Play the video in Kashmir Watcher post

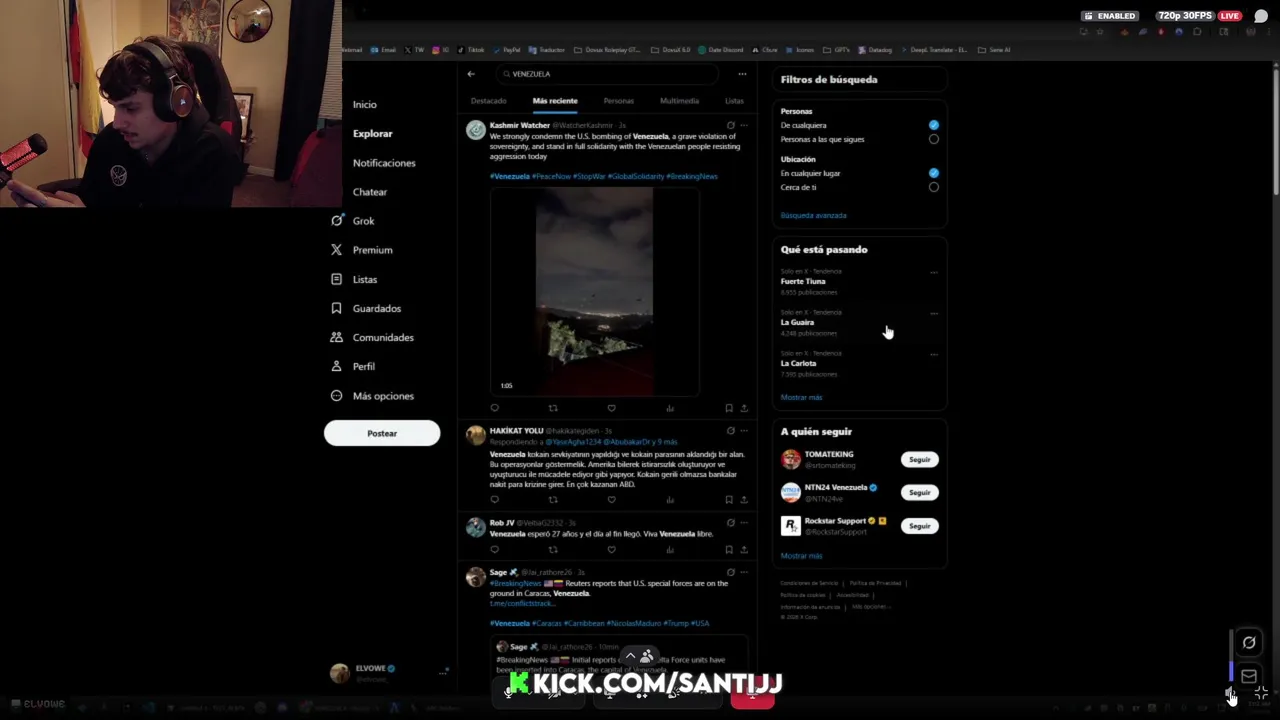click(x=594, y=292)
